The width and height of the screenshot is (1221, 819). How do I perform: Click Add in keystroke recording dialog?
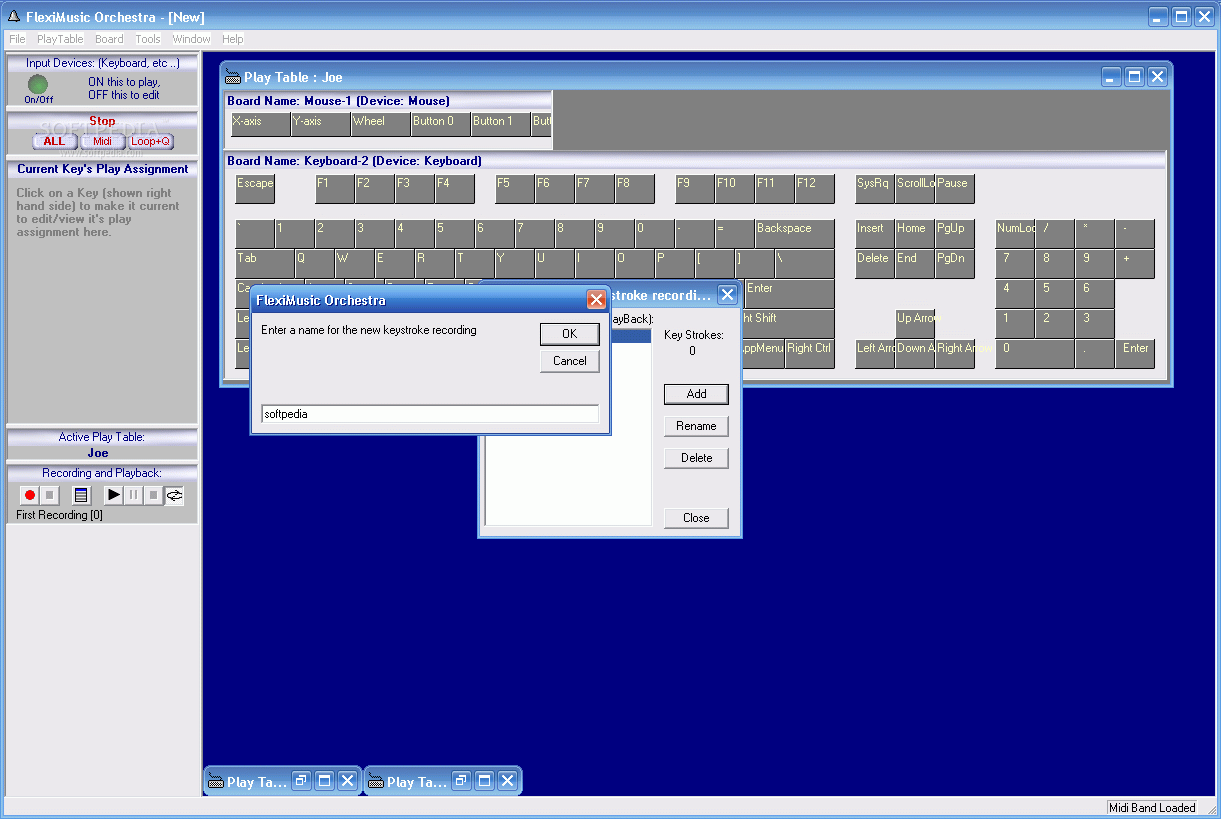click(x=696, y=394)
